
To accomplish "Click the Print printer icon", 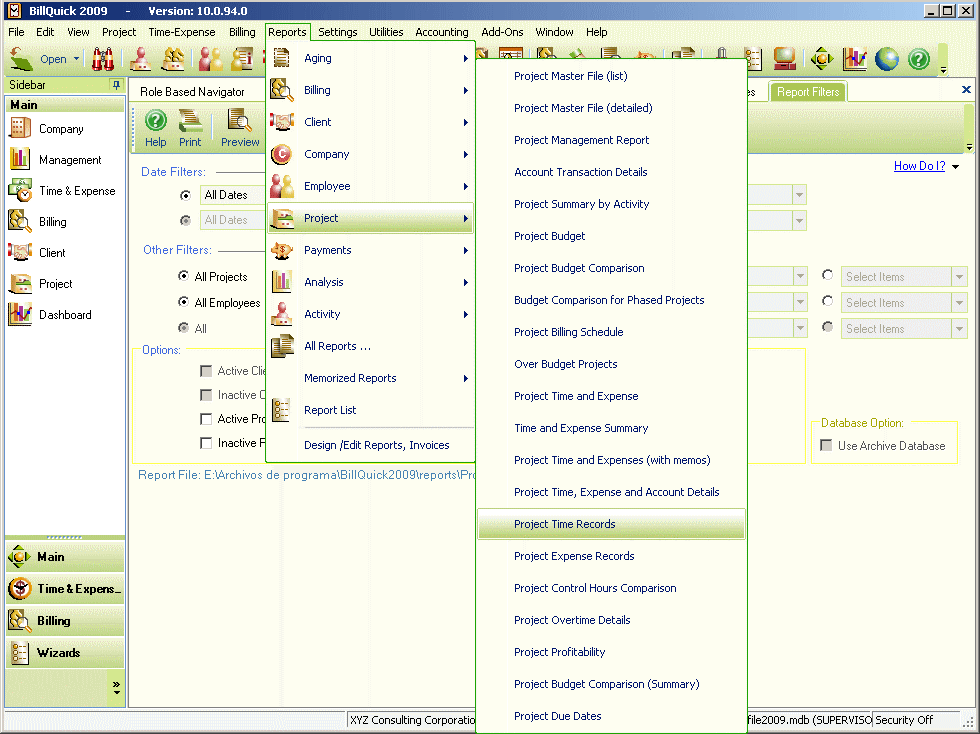I will click(x=190, y=120).
